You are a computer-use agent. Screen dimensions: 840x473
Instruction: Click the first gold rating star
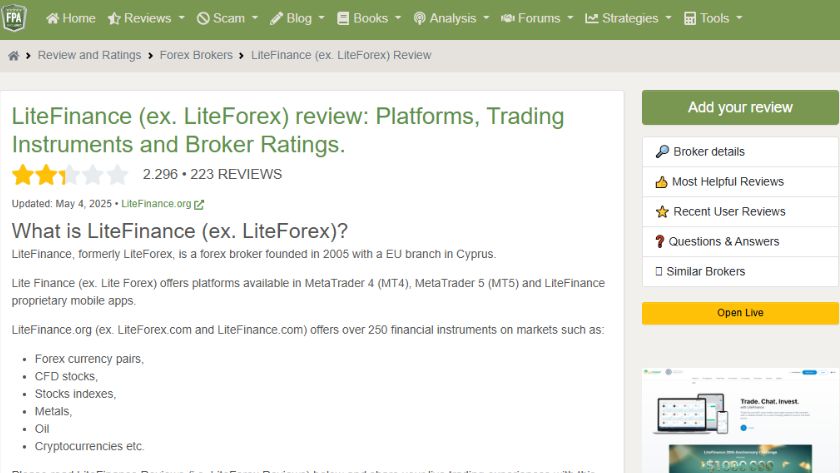[23, 175]
